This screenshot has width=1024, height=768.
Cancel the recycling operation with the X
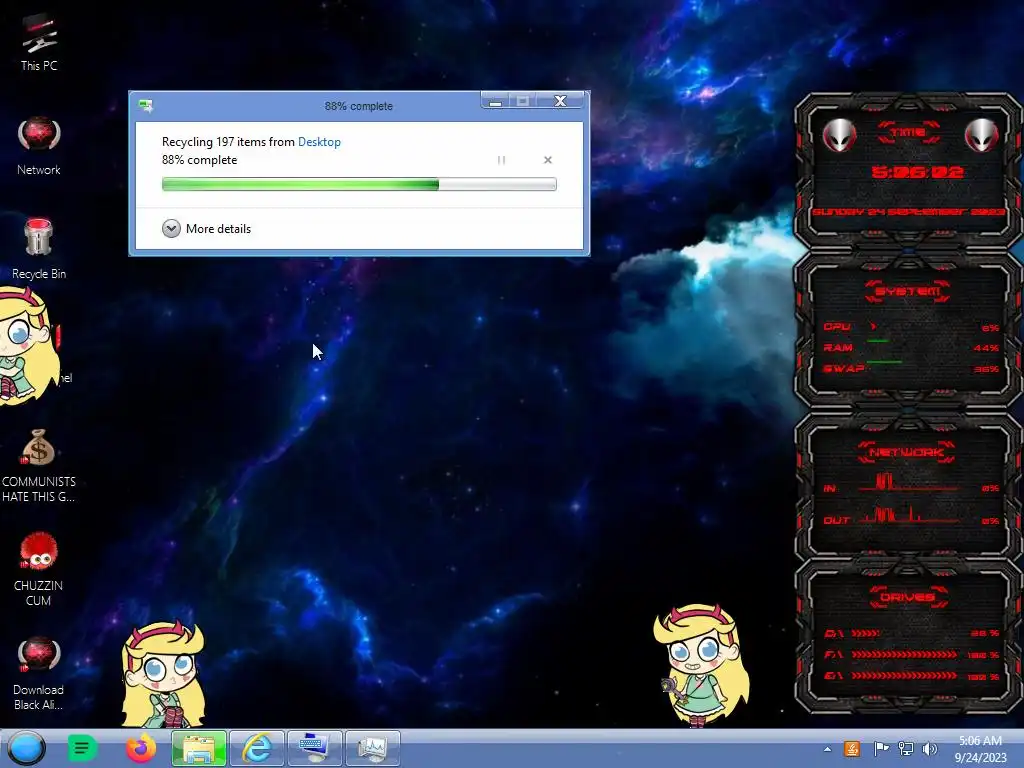(x=548, y=160)
